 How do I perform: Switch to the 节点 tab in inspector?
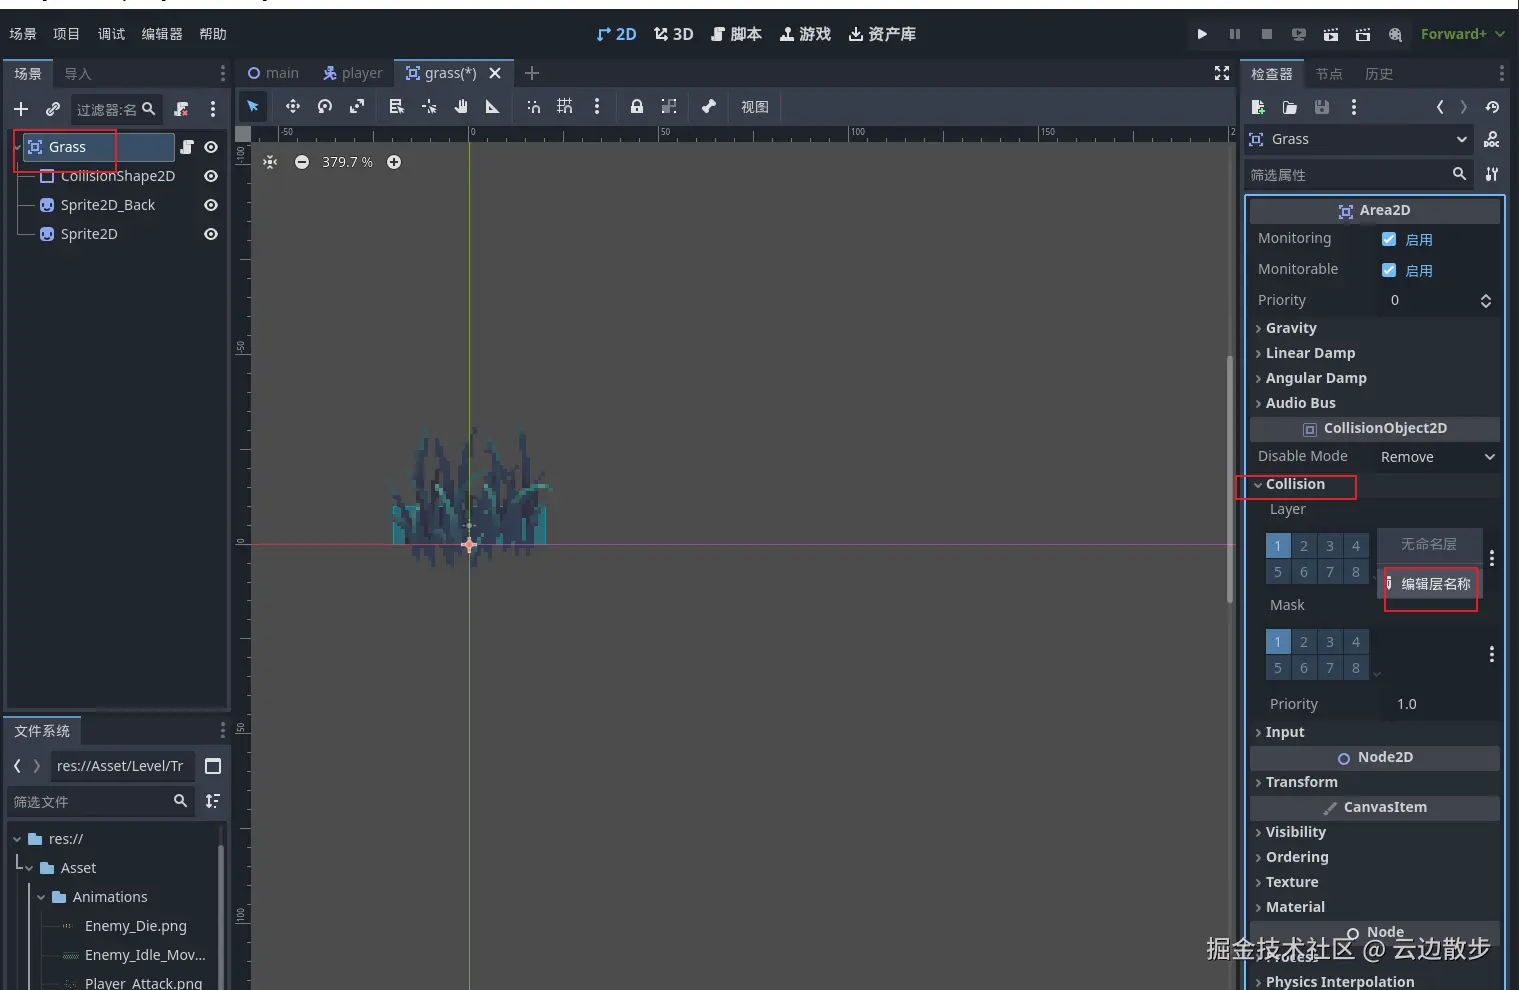[x=1329, y=74]
